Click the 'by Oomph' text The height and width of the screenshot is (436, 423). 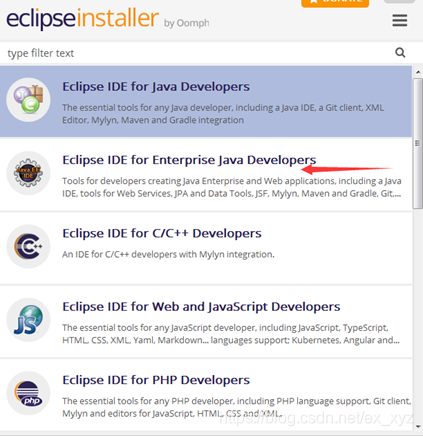click(187, 23)
